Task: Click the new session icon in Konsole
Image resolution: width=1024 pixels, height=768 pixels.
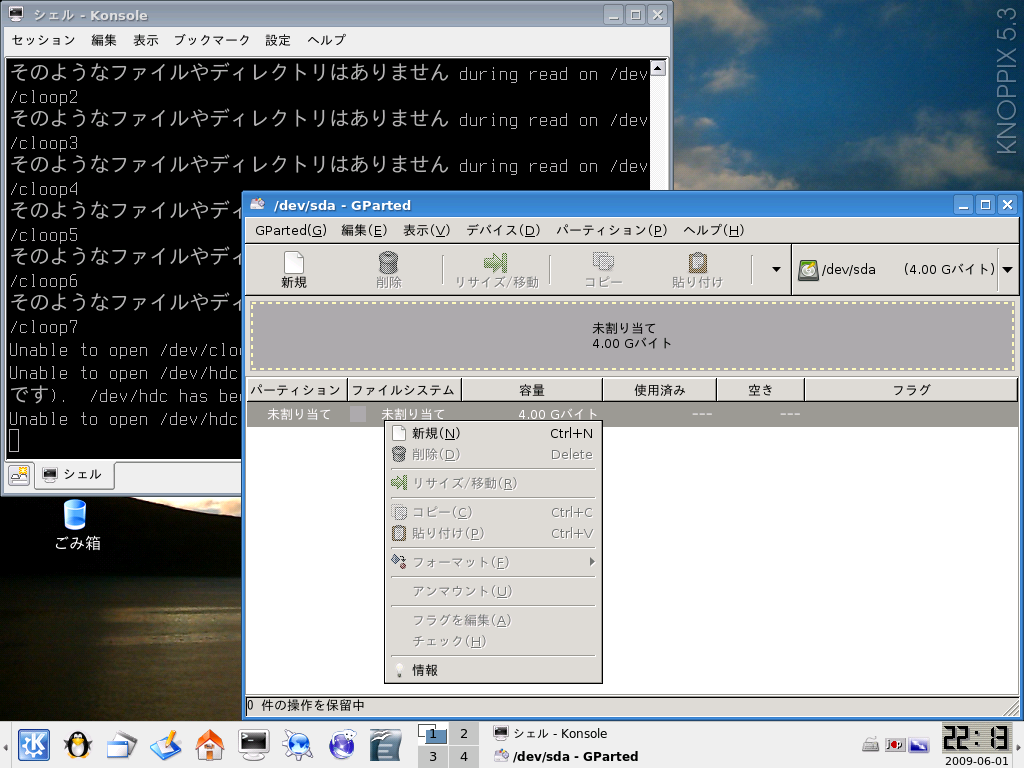Action: click(19, 474)
